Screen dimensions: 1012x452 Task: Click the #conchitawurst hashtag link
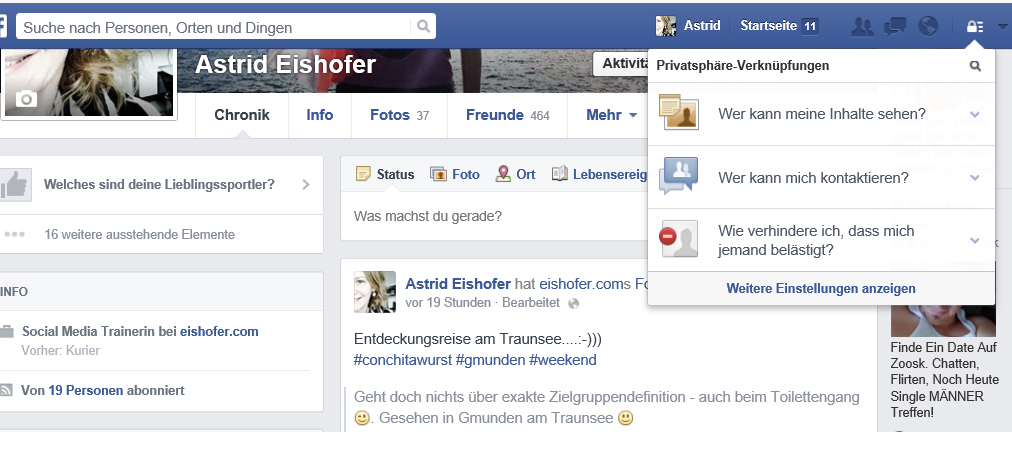click(403, 360)
